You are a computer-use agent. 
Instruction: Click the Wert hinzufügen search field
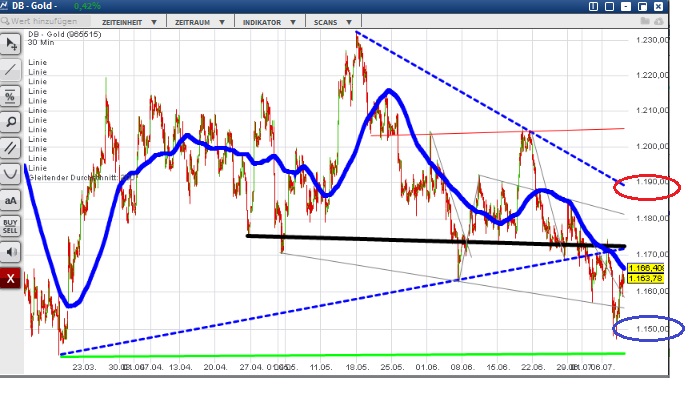[46, 21]
